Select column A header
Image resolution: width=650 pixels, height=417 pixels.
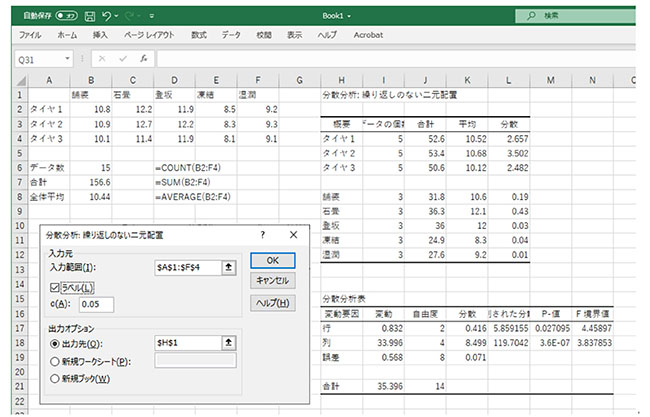point(49,80)
